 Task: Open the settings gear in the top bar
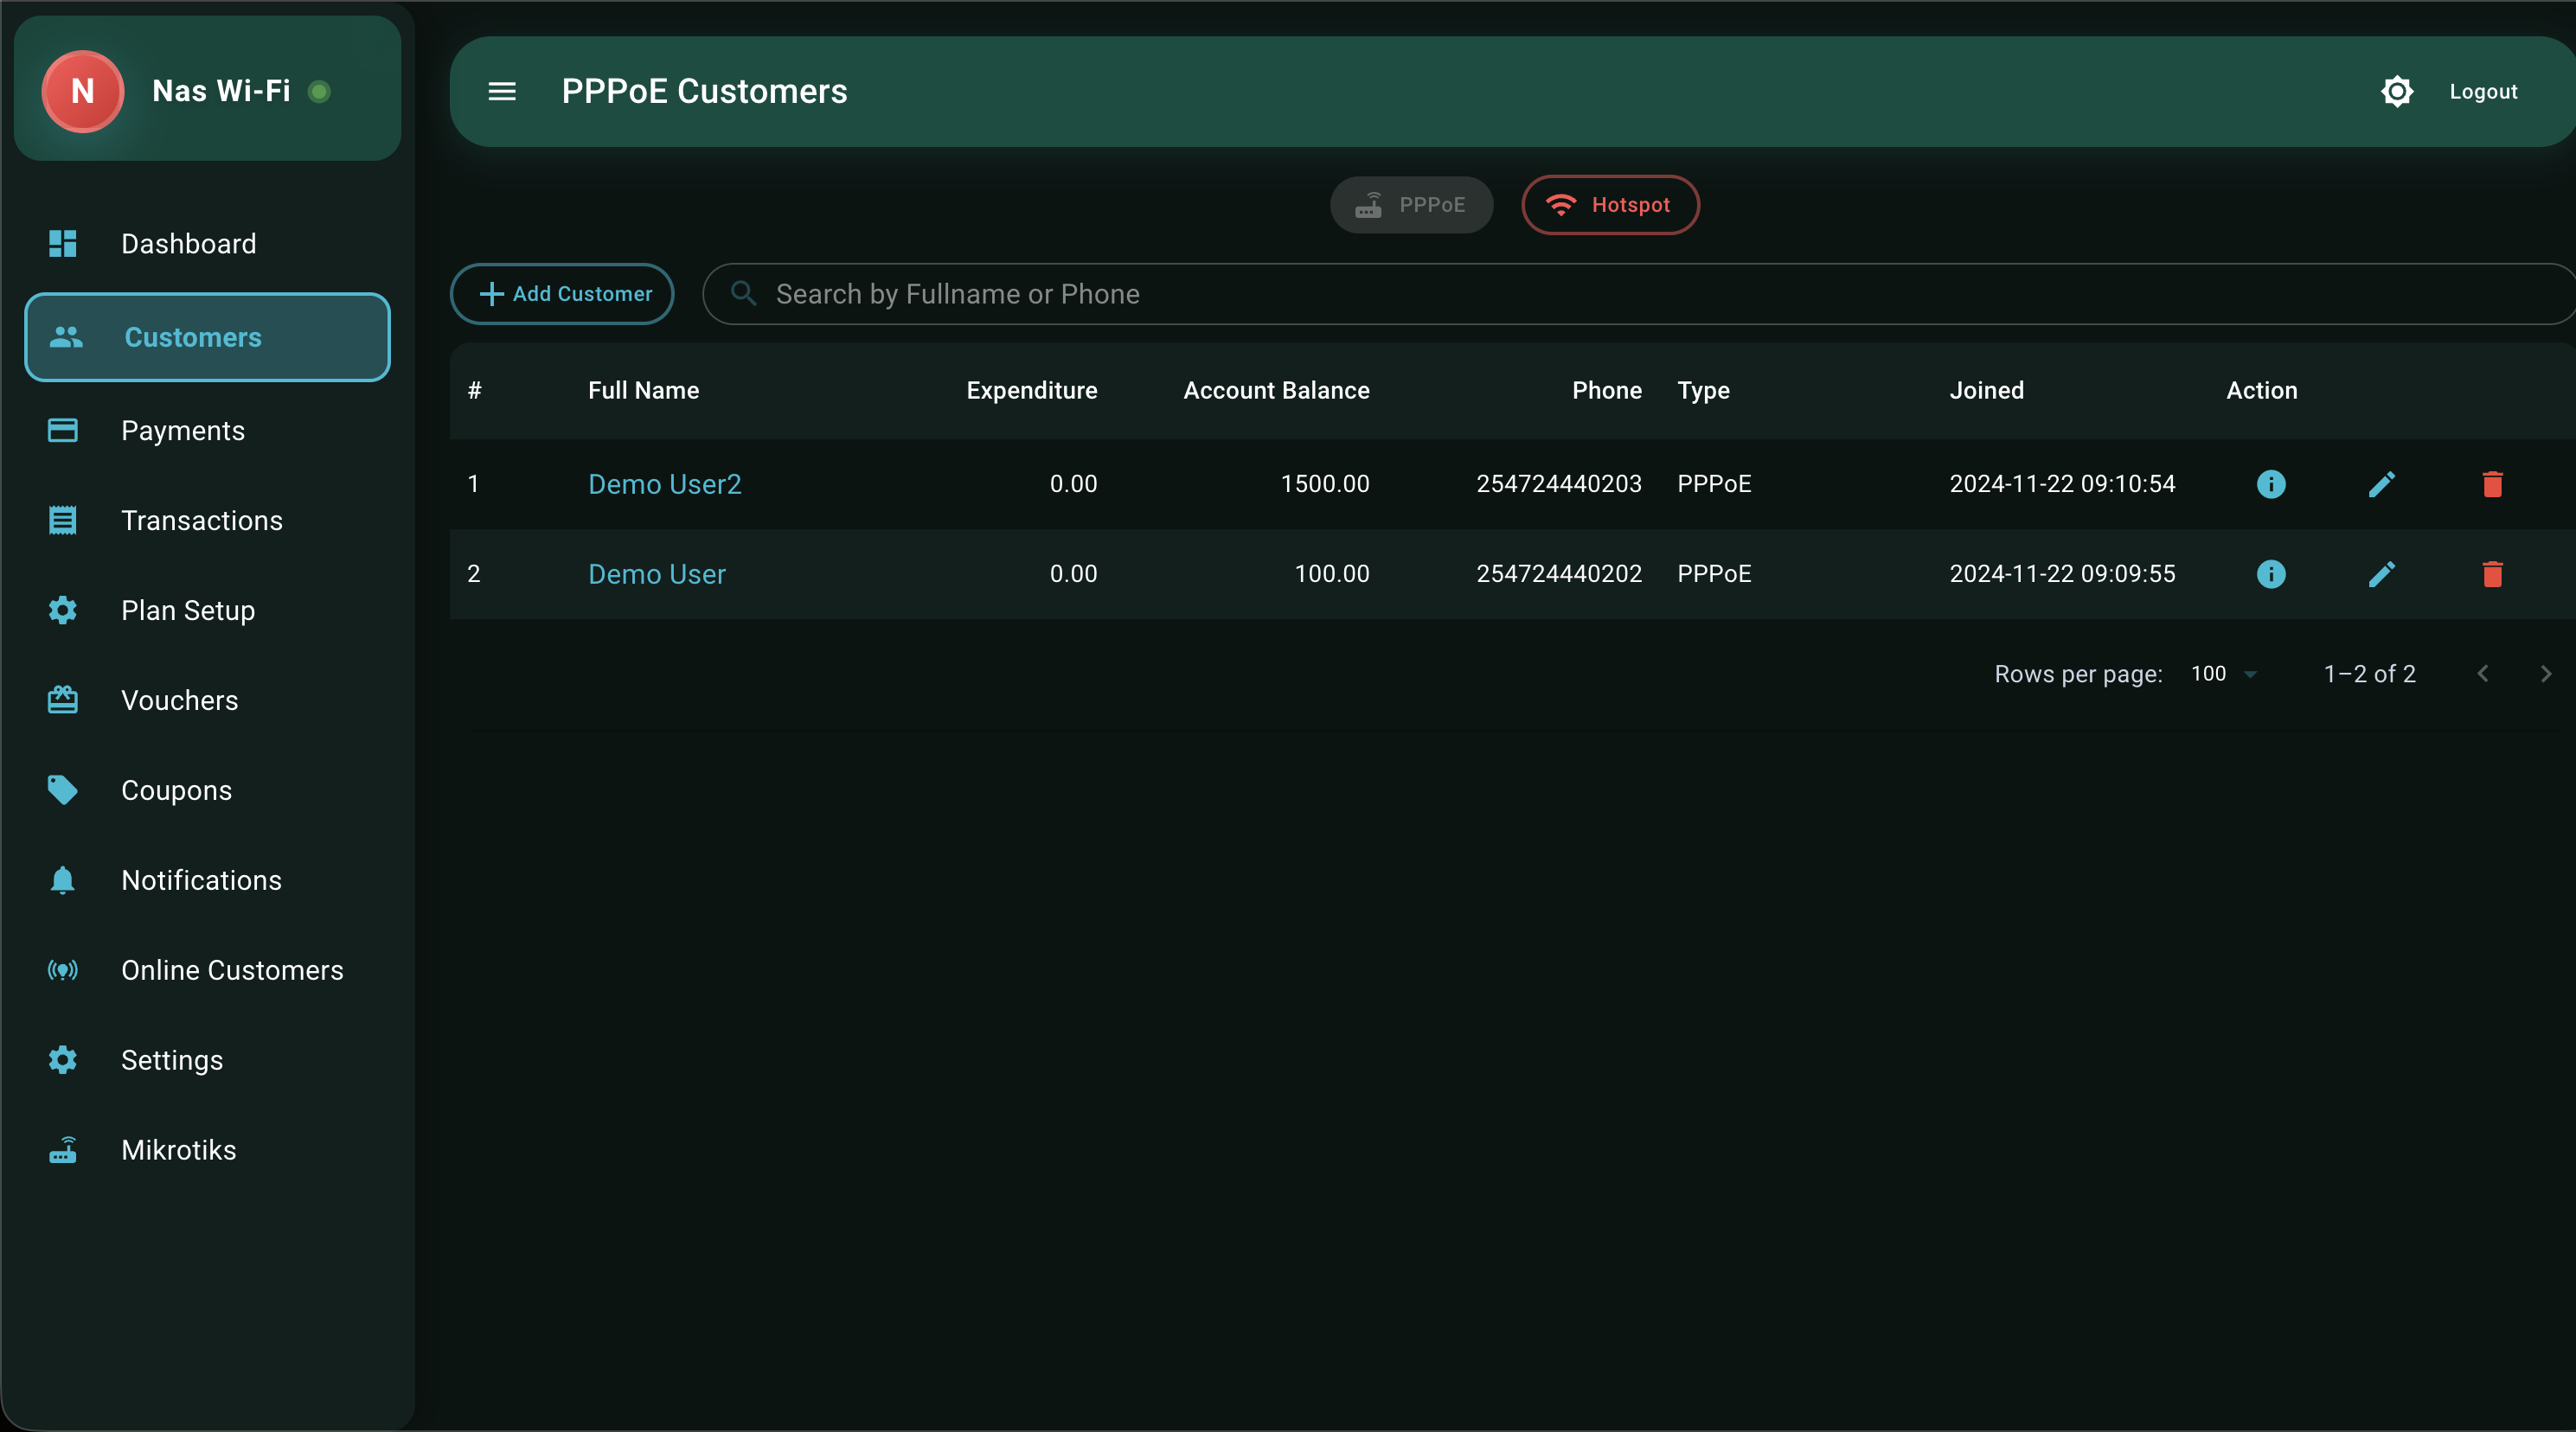[2398, 91]
